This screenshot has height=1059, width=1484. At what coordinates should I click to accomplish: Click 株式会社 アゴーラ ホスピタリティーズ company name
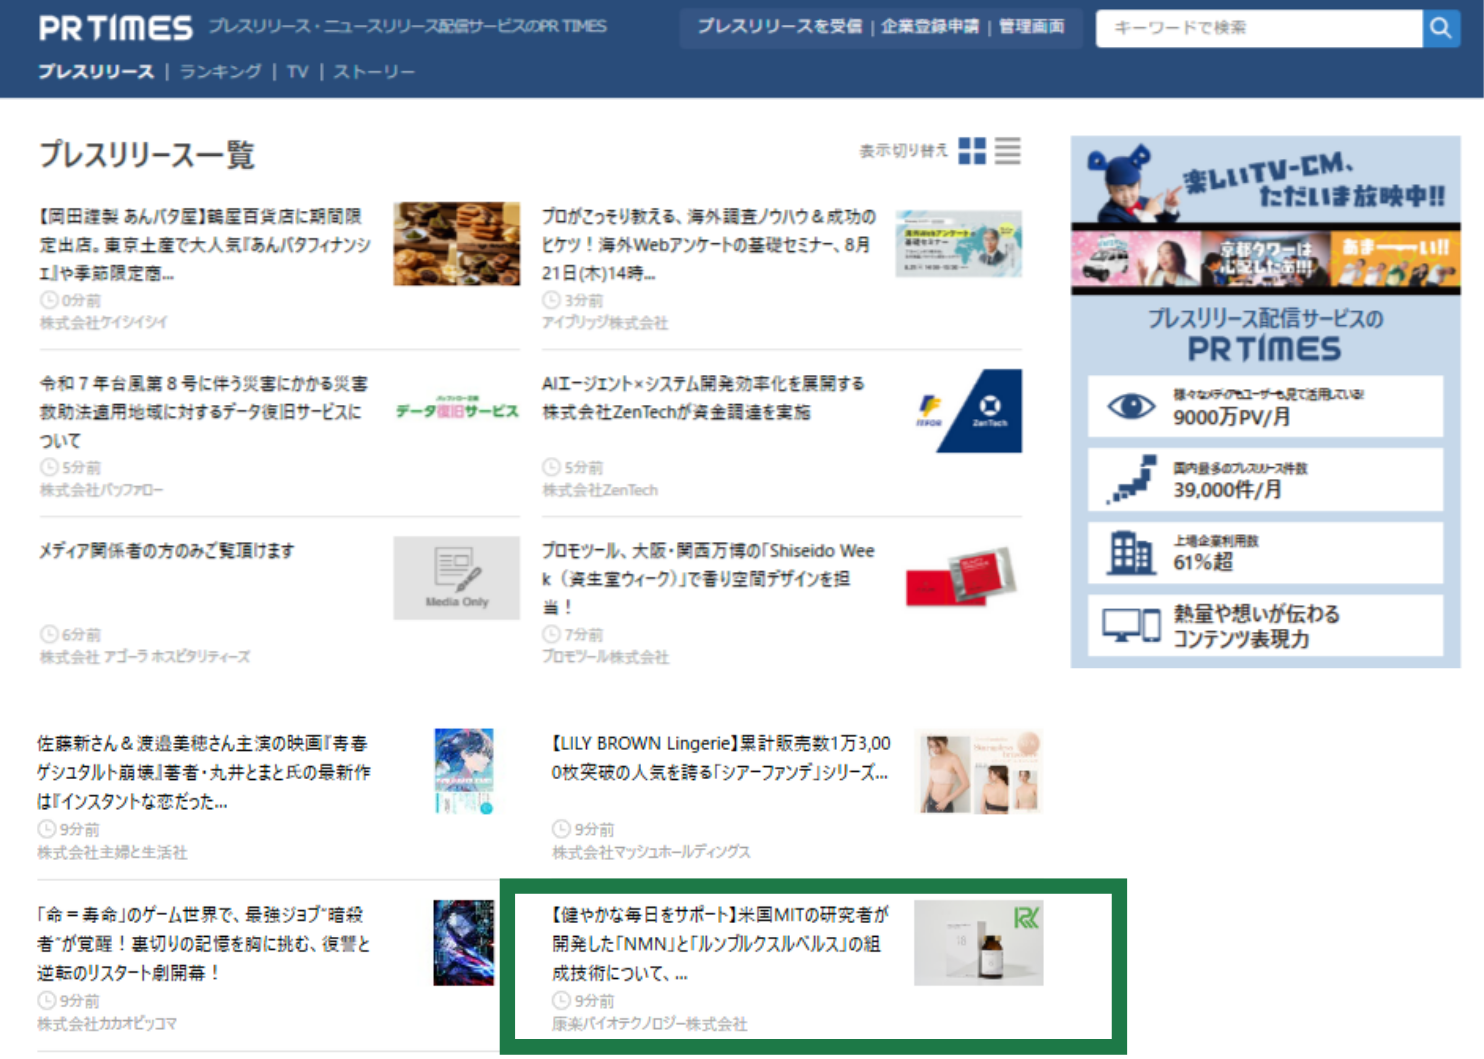[x=145, y=657]
